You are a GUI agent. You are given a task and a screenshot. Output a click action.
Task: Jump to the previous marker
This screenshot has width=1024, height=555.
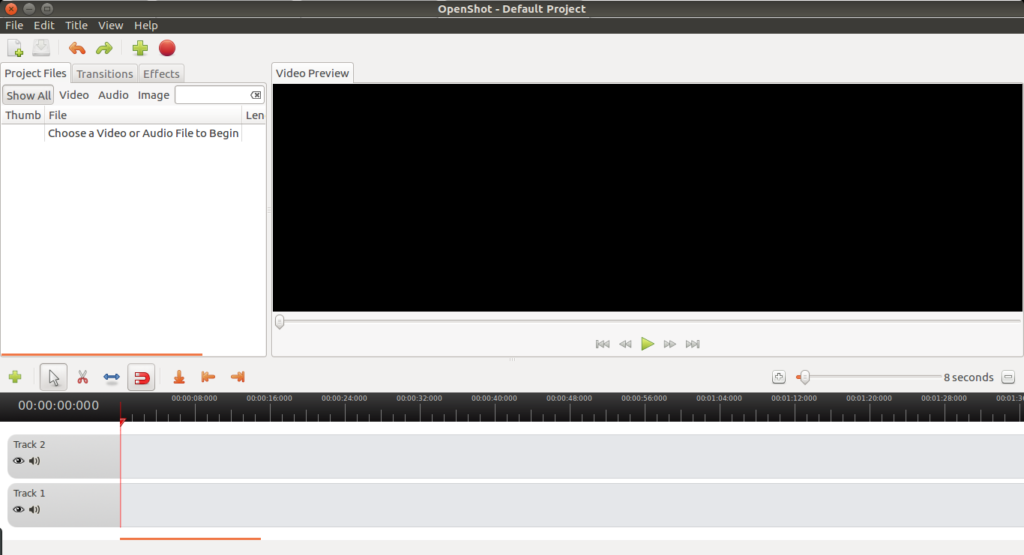(208, 377)
